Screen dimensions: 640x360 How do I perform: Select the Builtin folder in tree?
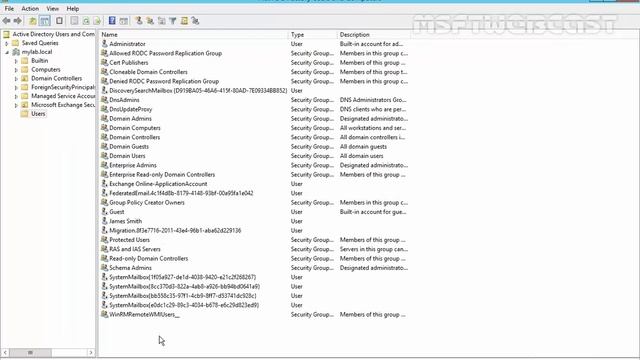[40, 61]
